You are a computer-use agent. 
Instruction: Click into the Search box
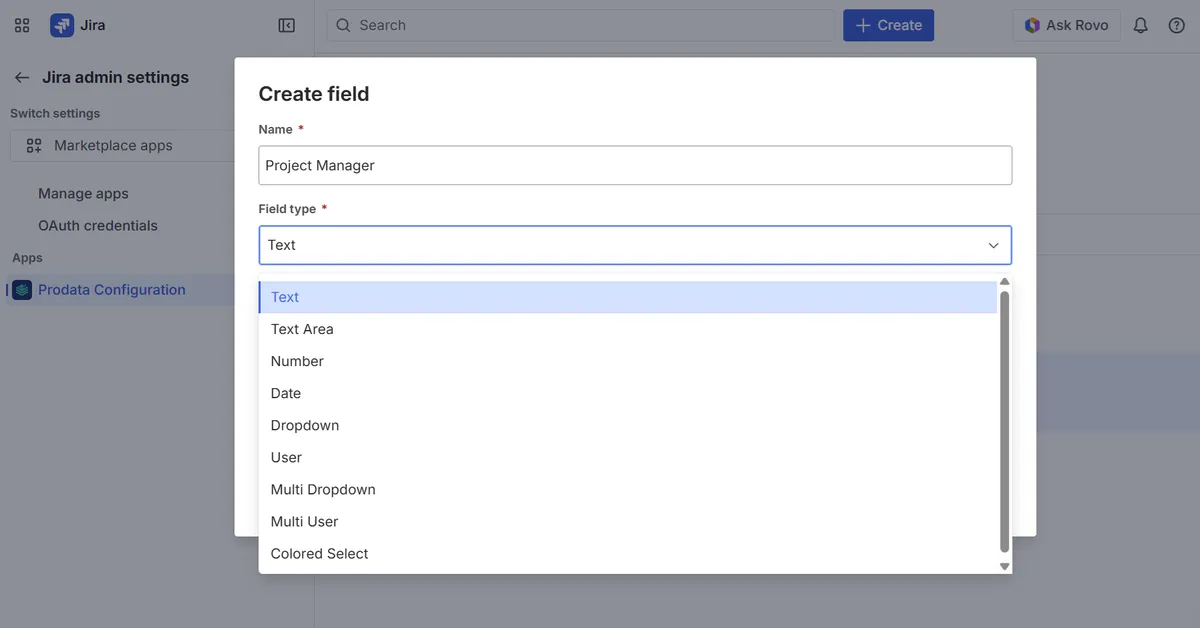click(x=581, y=25)
